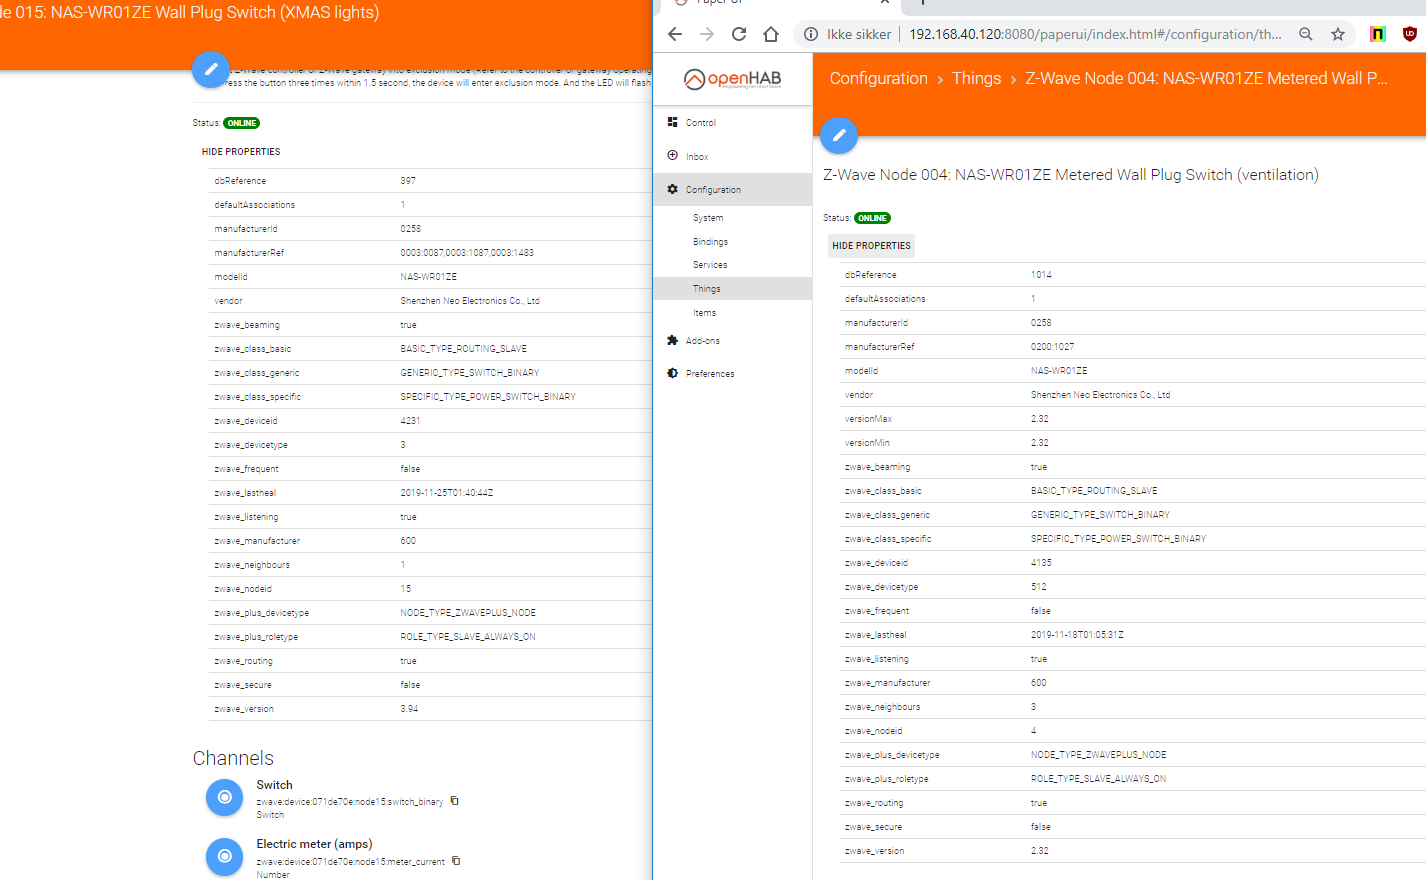Click the edit pencil for XMAS lights thing
This screenshot has height=880, width=1426.
coord(211,70)
